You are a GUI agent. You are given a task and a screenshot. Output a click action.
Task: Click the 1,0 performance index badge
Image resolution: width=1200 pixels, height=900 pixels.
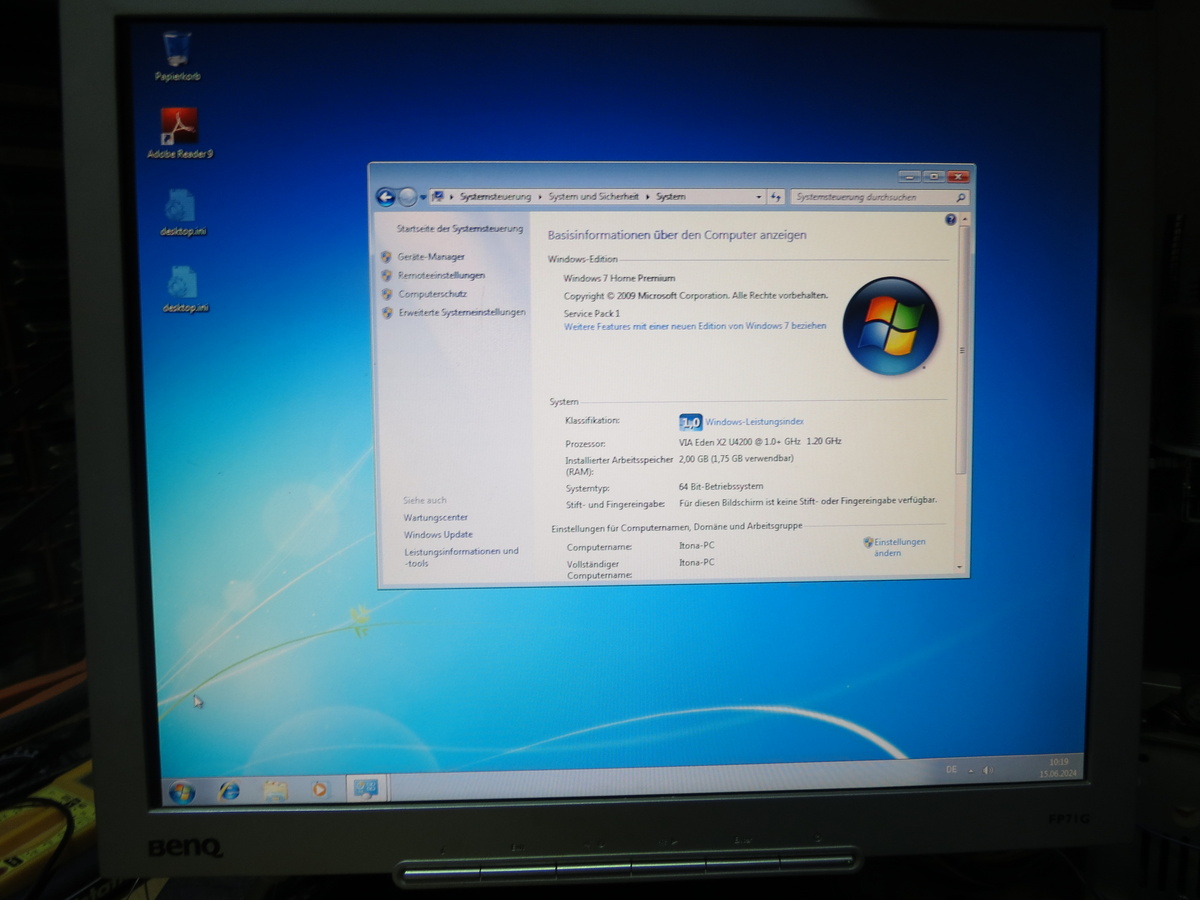point(690,422)
